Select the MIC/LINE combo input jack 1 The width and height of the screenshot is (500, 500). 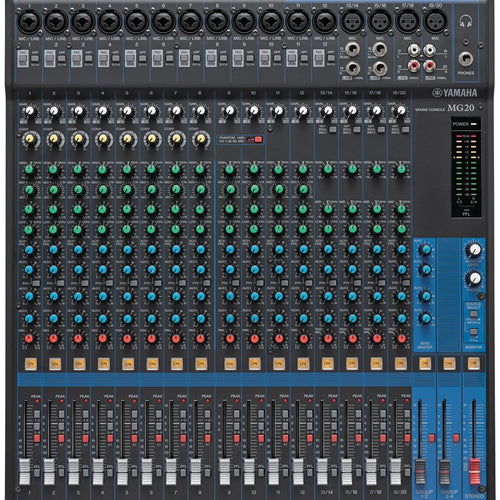29,22
